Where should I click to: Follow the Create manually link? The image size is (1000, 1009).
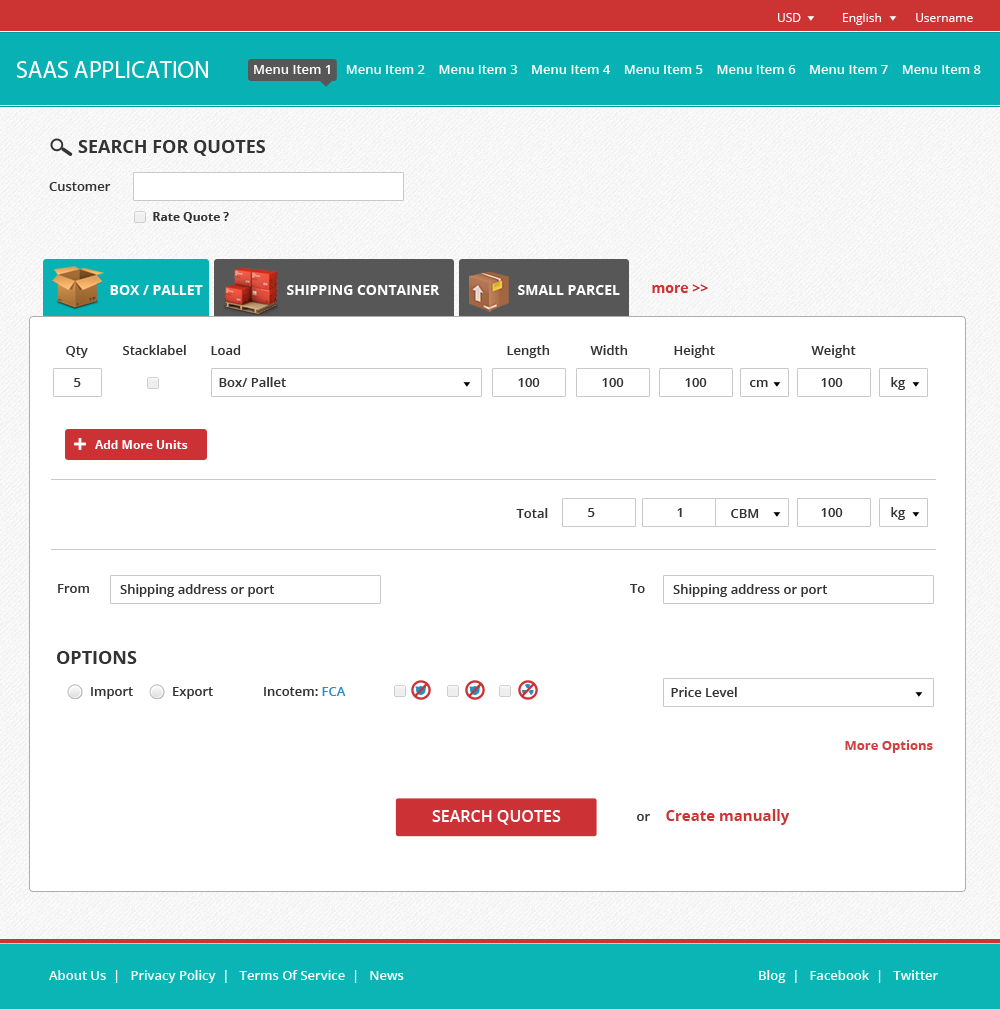727,816
